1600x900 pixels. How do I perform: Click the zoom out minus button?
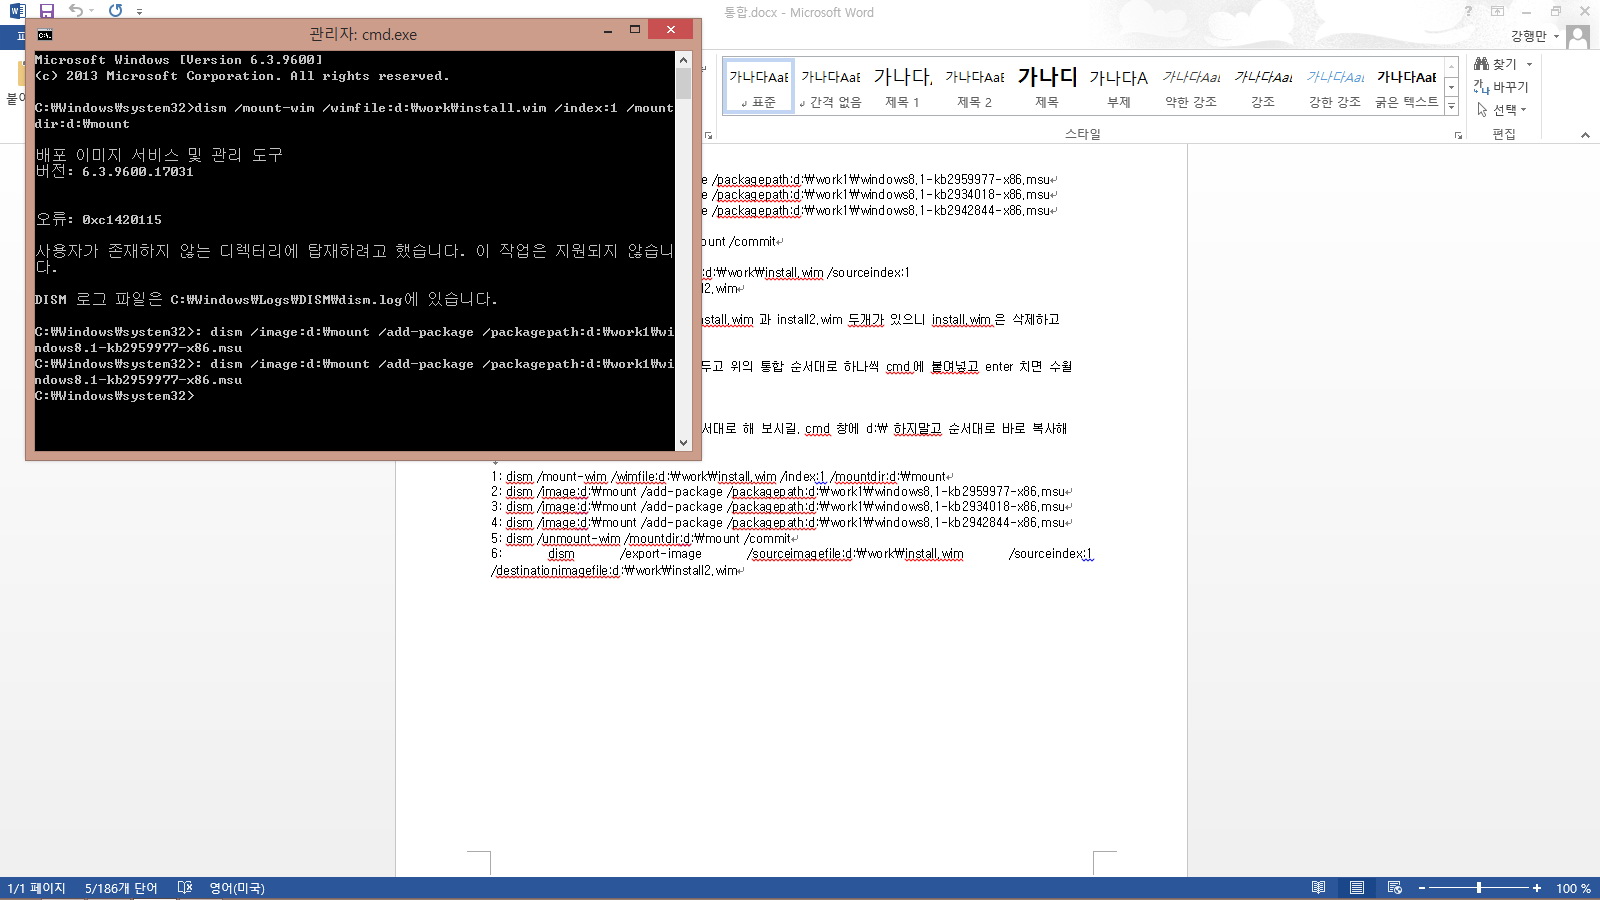tap(1421, 888)
